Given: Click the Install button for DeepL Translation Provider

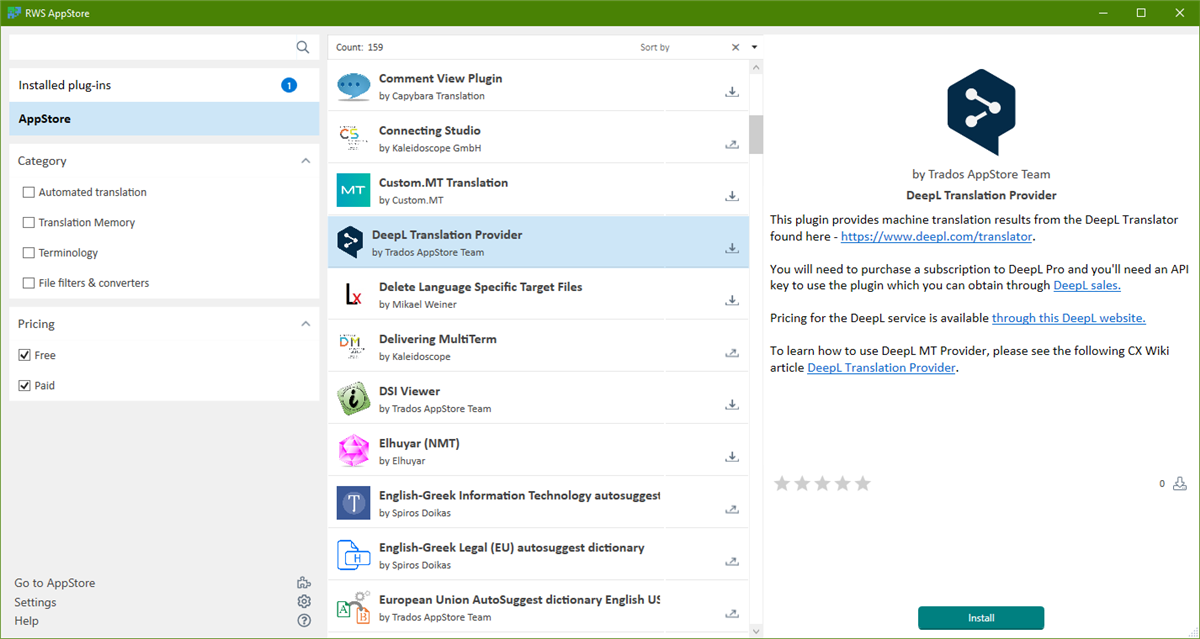Looking at the screenshot, I should click(980, 618).
